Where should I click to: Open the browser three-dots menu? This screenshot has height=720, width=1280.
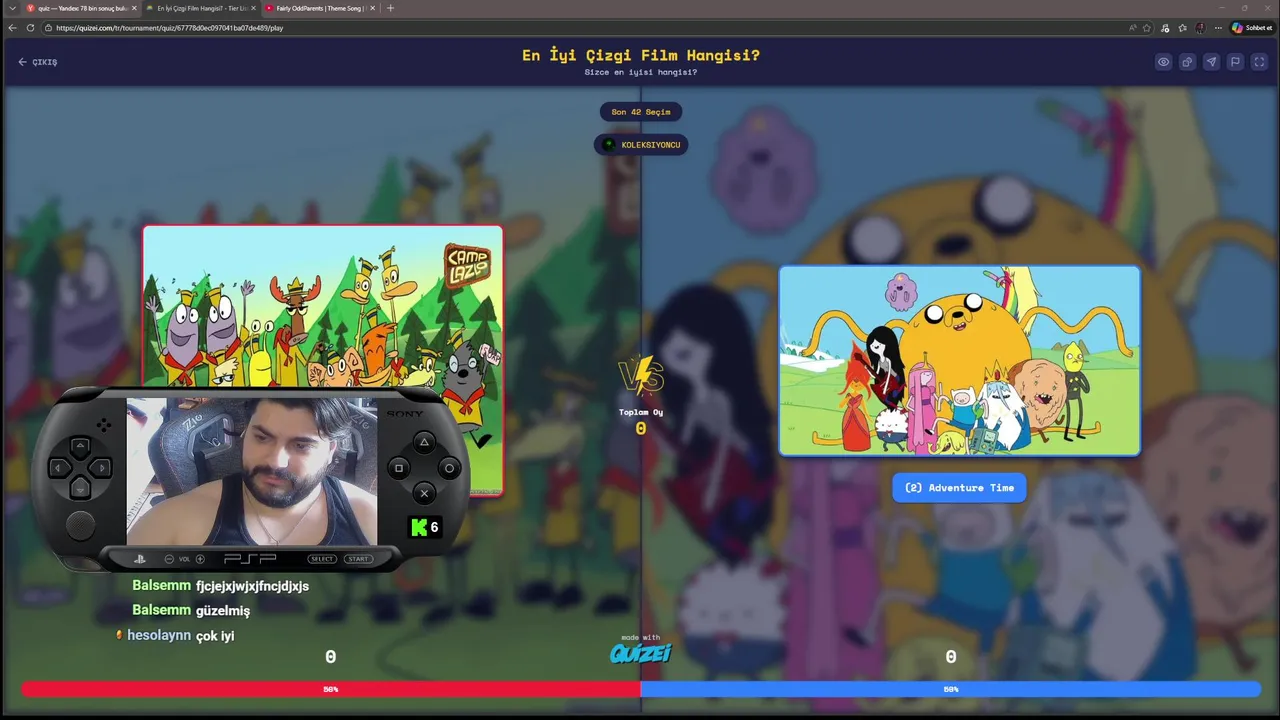click(x=1218, y=28)
